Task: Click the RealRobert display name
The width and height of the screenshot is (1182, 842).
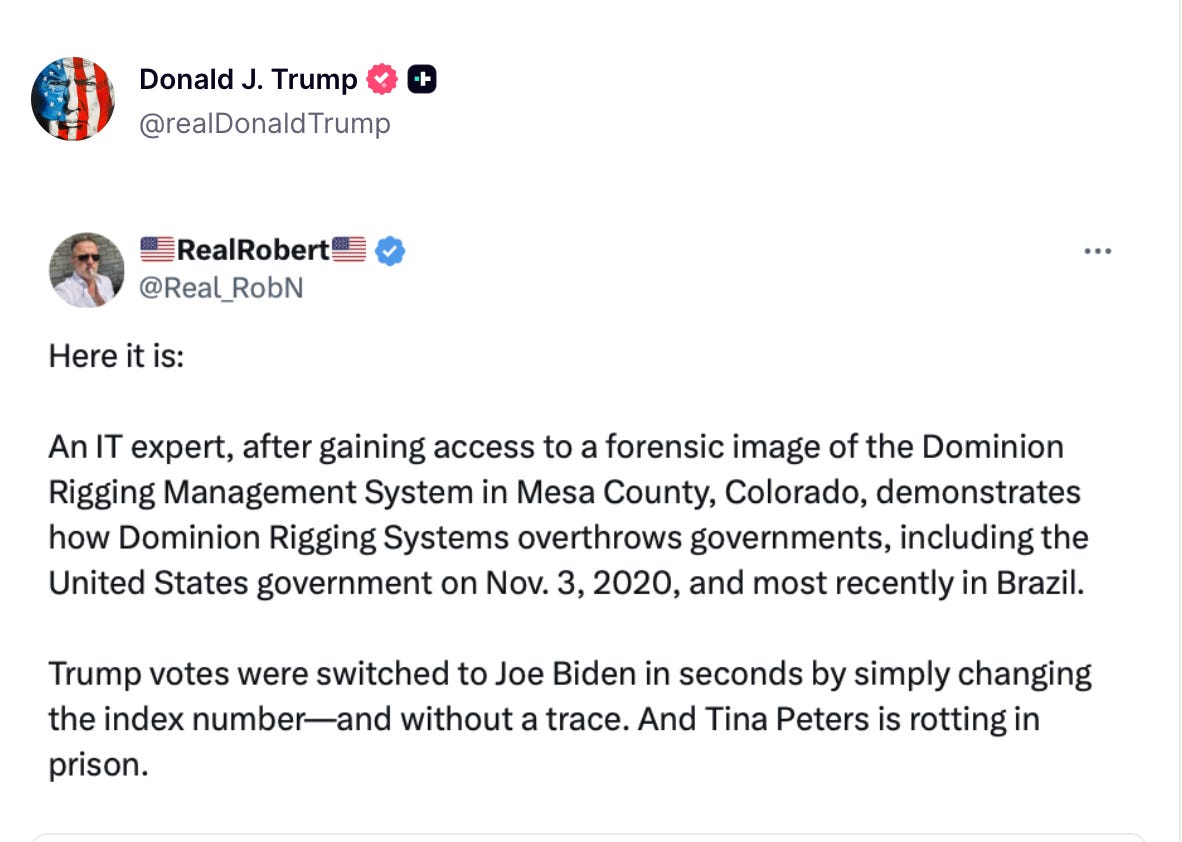Action: click(251, 250)
